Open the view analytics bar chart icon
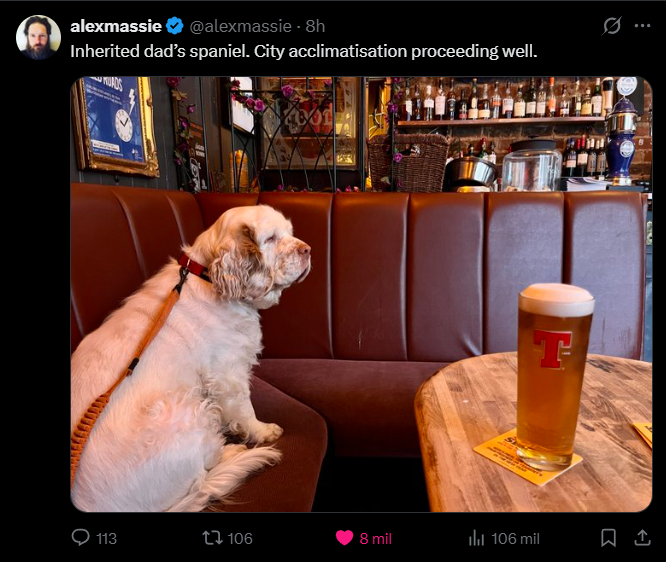 476,538
